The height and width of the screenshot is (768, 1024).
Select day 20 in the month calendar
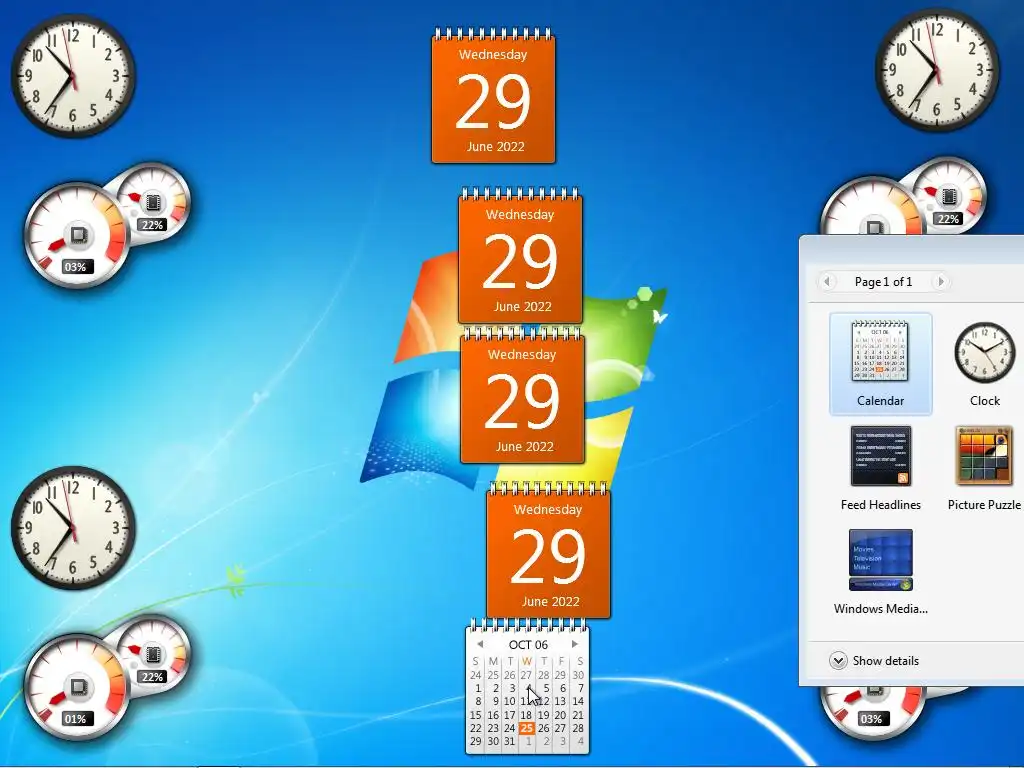560,714
